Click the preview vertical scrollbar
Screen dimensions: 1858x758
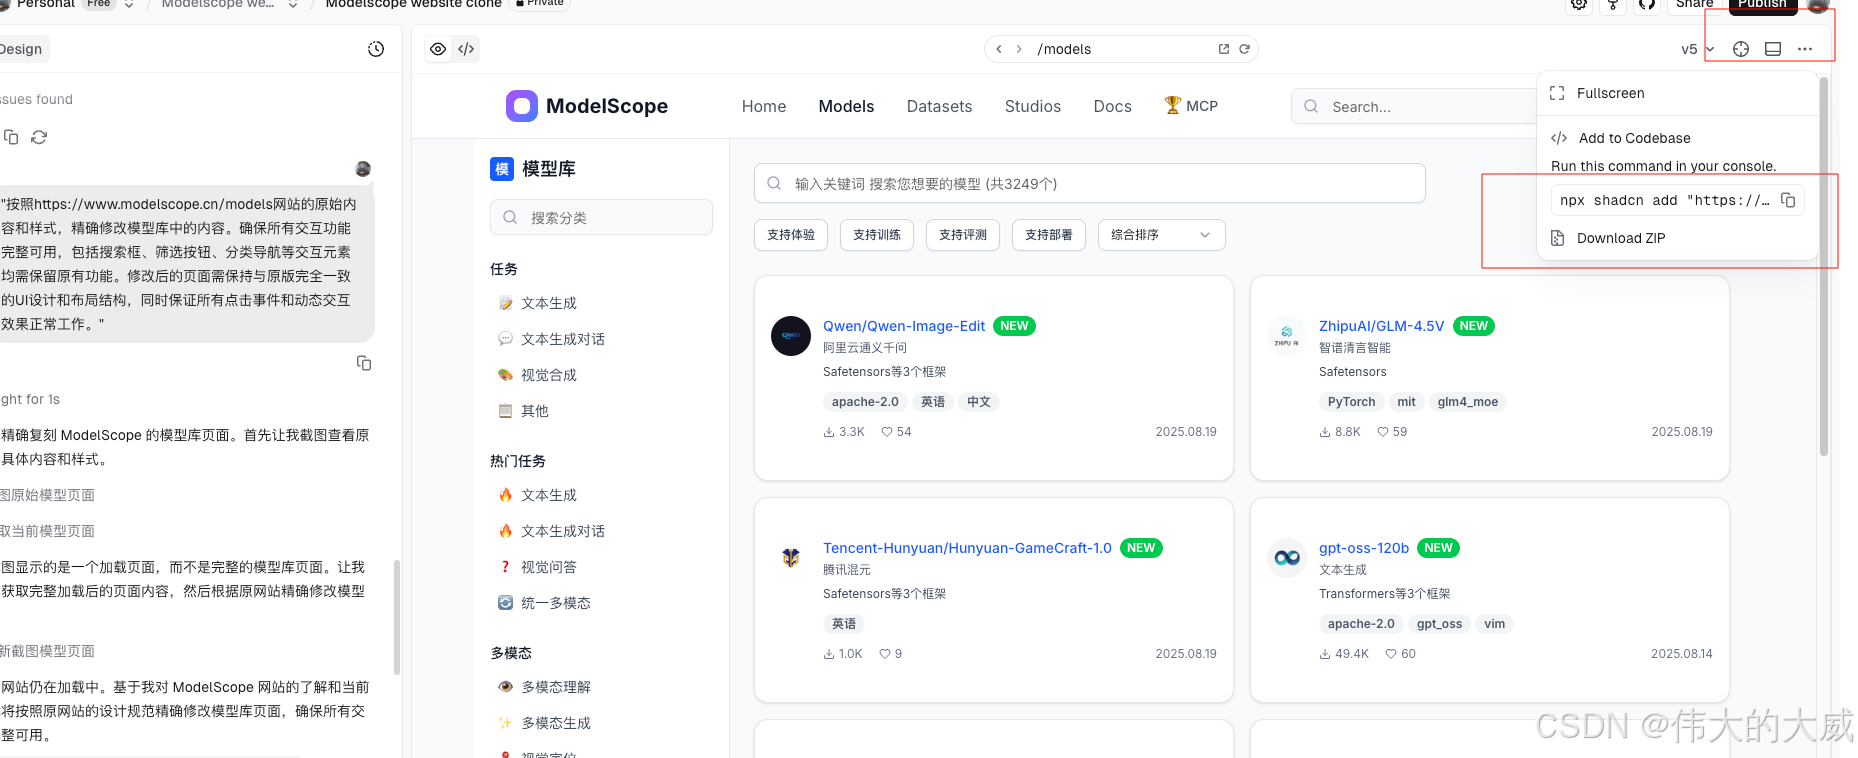coord(1824,265)
